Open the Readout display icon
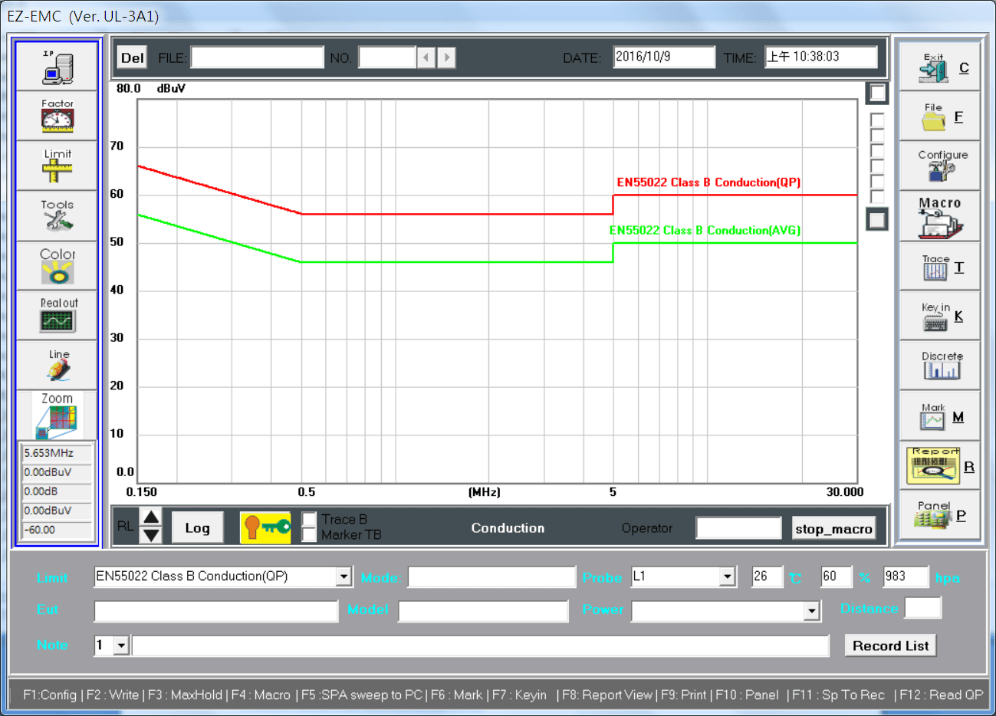This screenshot has height=716, width=996. (x=57, y=316)
